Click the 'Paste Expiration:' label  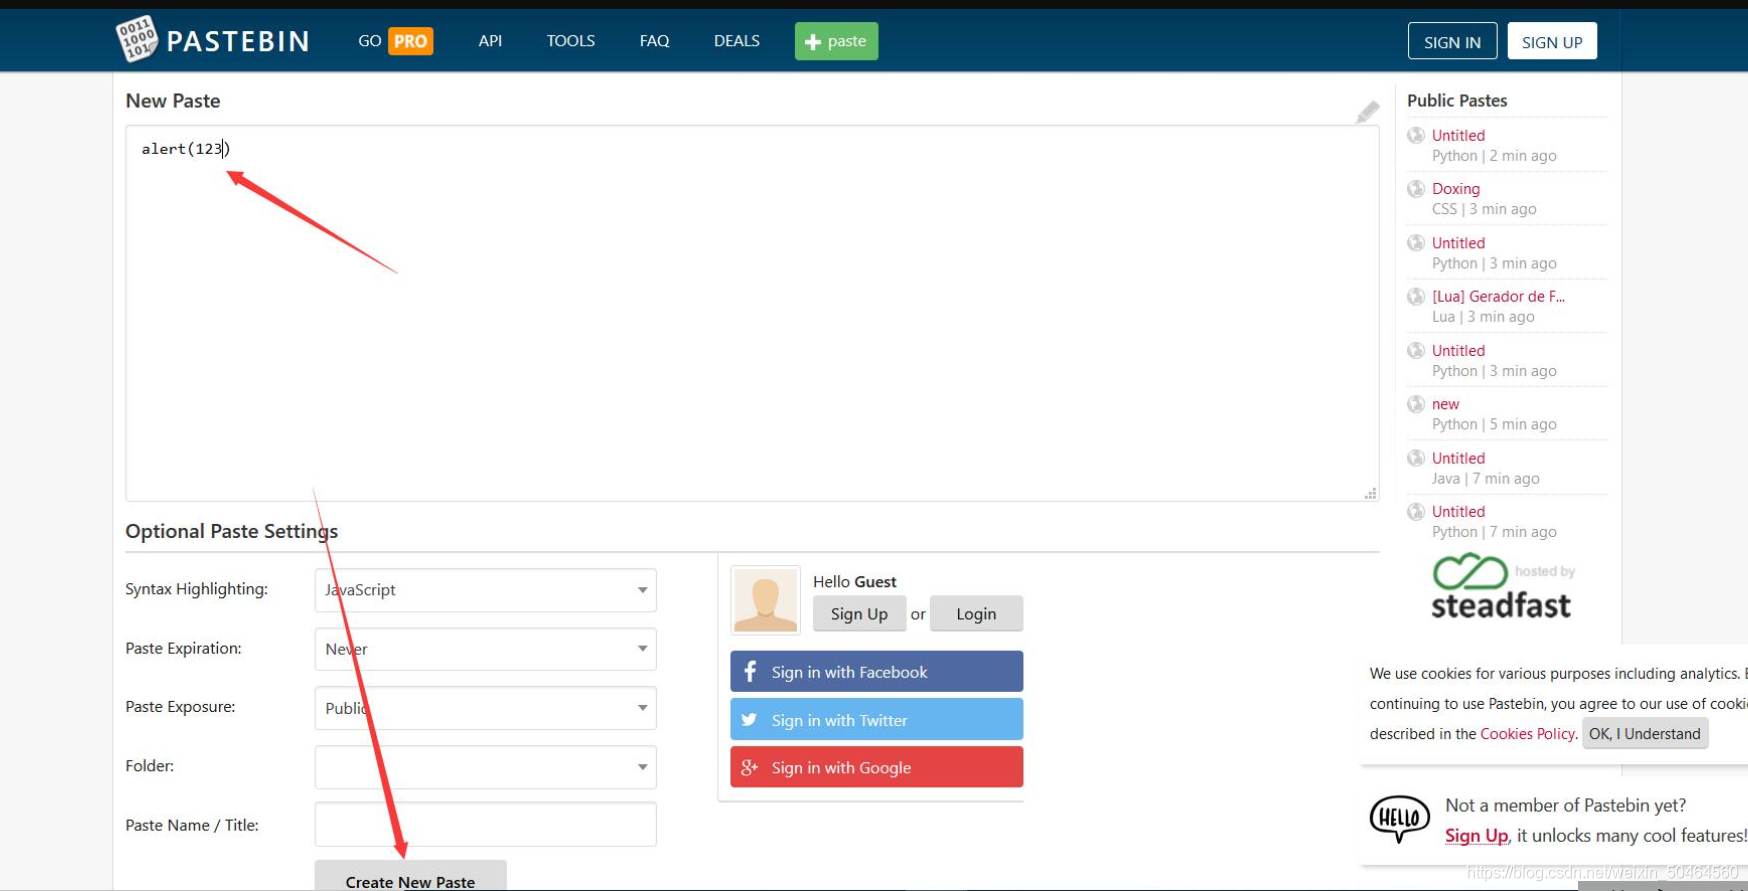[183, 648]
